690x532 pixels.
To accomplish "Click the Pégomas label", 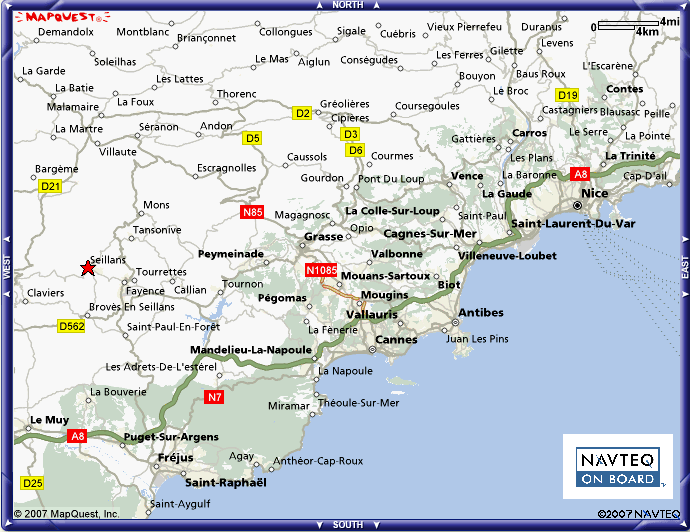I will click(x=282, y=298).
